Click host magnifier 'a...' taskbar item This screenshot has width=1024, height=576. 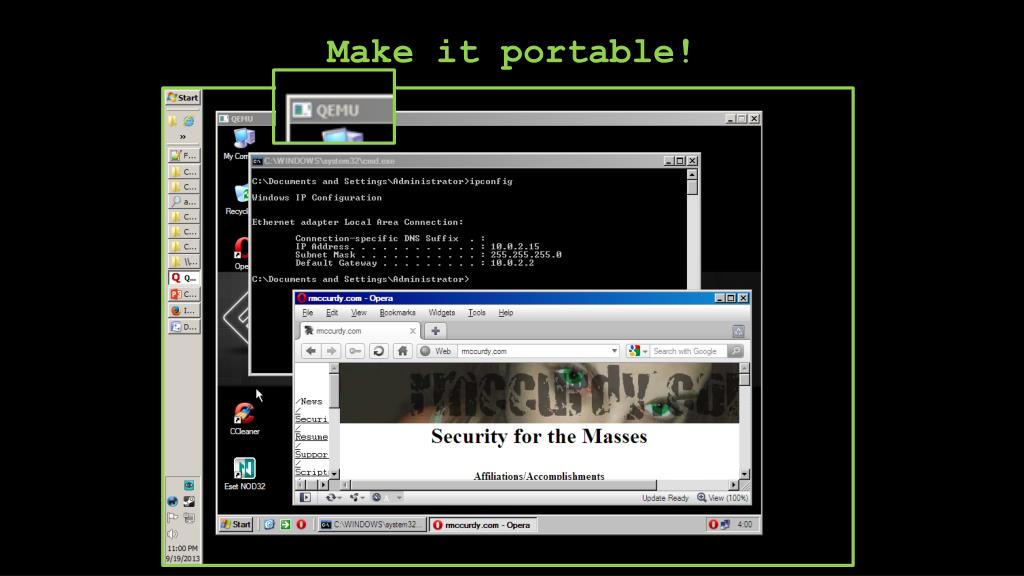pyautogui.click(x=184, y=202)
